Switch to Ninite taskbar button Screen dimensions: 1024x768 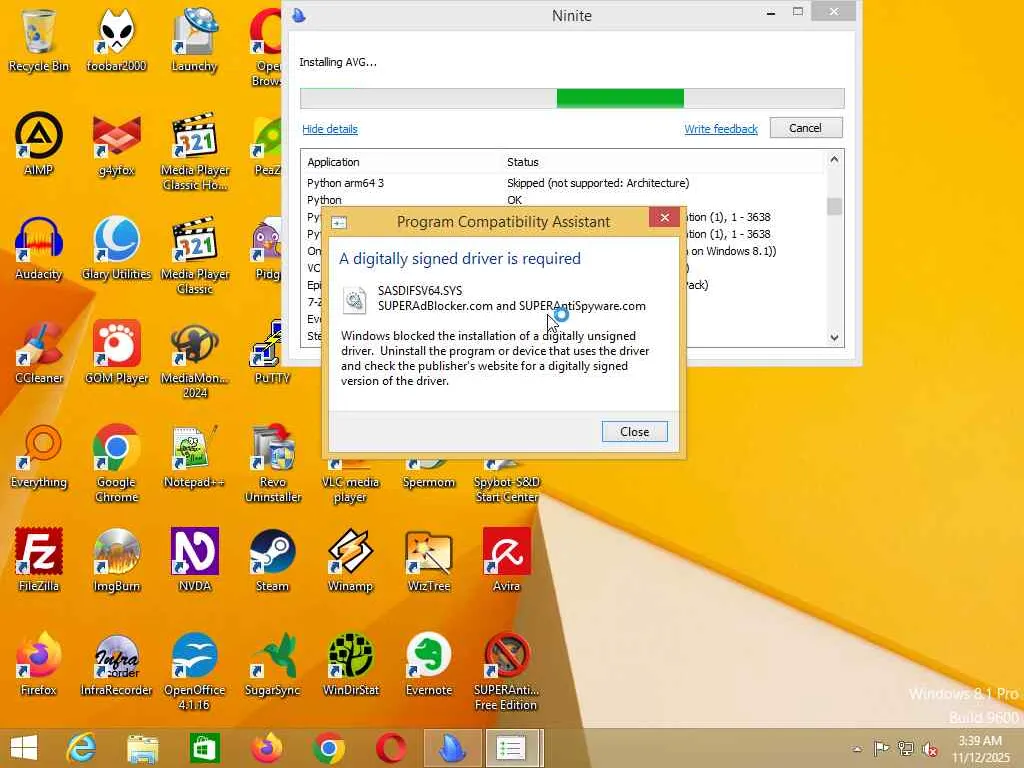coord(452,748)
